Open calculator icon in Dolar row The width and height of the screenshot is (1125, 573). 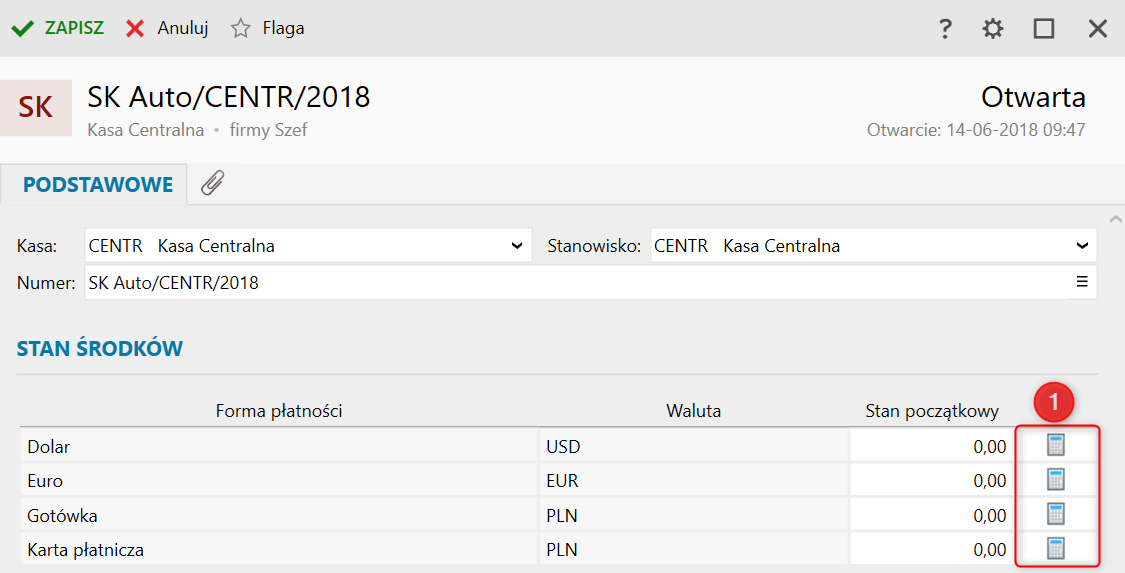(1055, 446)
